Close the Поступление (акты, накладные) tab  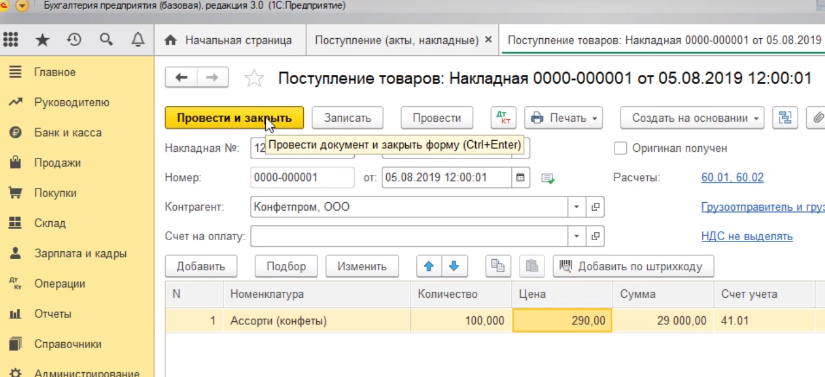pos(488,40)
